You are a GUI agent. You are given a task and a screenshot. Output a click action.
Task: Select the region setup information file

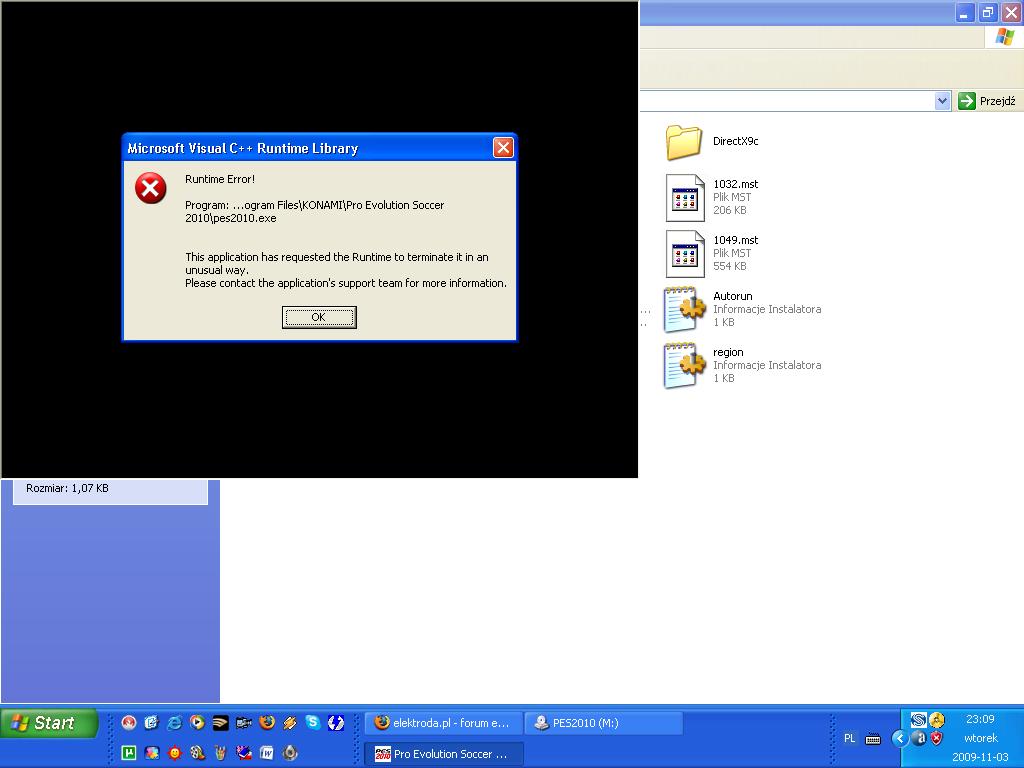click(743, 366)
